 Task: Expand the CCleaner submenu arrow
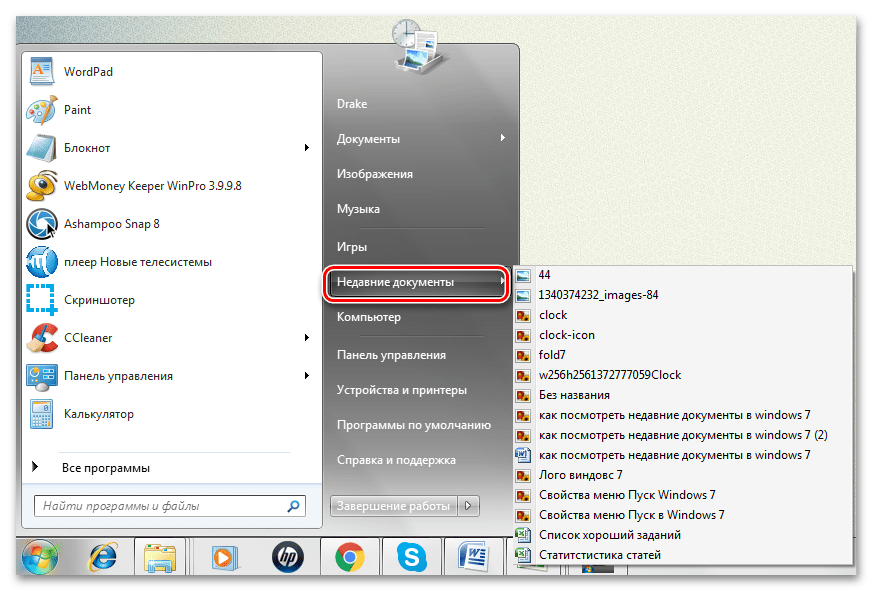[x=306, y=338]
